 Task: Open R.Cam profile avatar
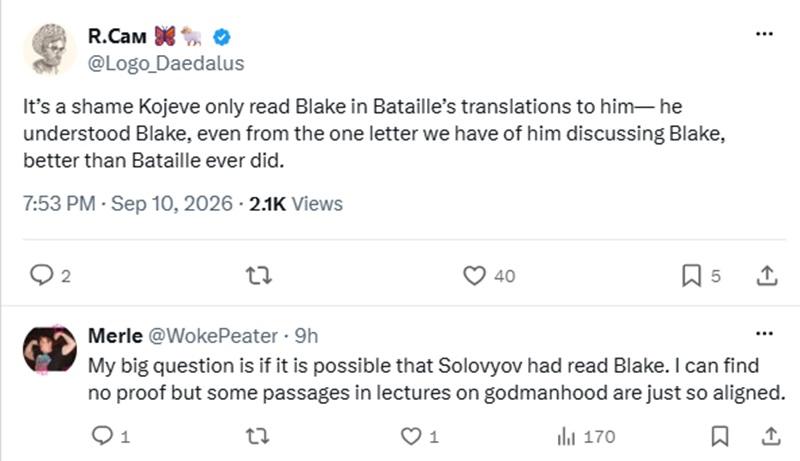click(x=49, y=49)
